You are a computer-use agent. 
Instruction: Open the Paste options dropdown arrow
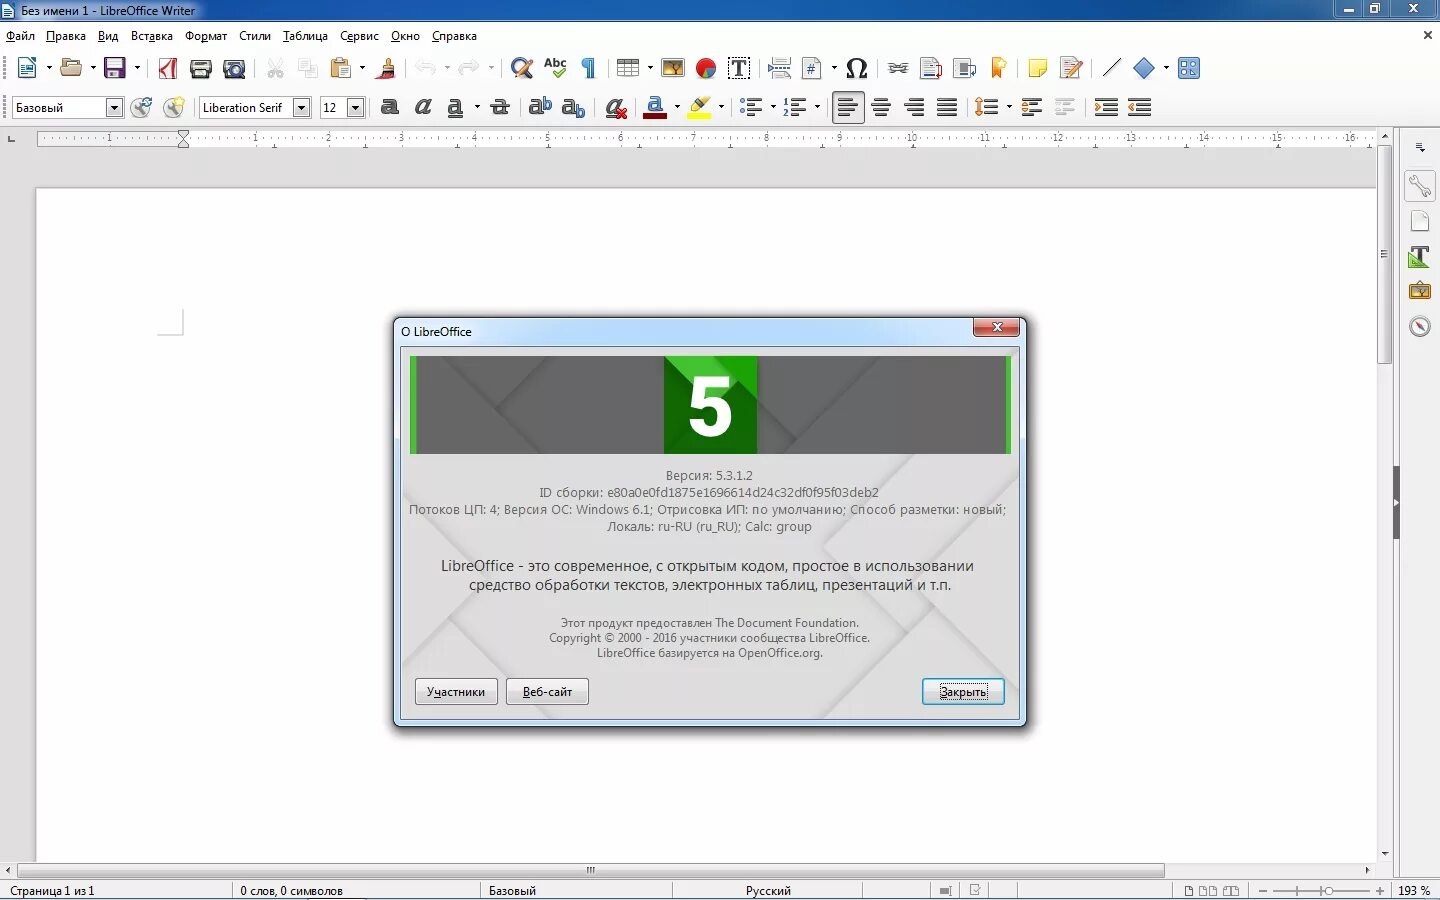pyautogui.click(x=362, y=68)
